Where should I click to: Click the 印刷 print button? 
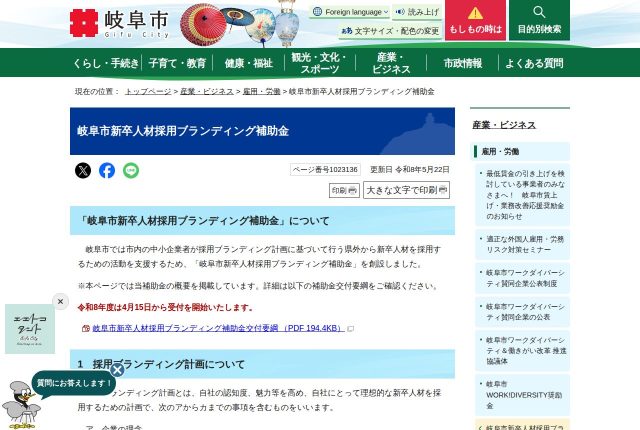(x=344, y=191)
